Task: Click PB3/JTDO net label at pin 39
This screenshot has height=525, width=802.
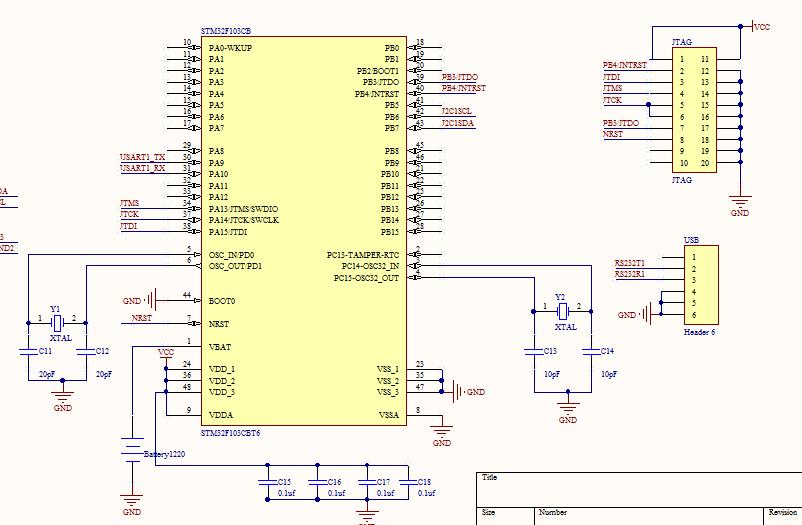Action: pos(460,77)
